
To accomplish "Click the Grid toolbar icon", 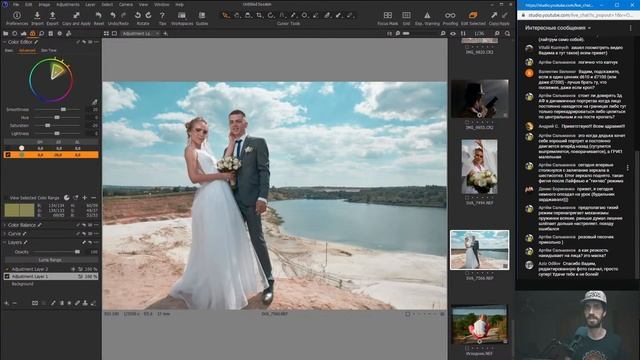I will (406, 16).
